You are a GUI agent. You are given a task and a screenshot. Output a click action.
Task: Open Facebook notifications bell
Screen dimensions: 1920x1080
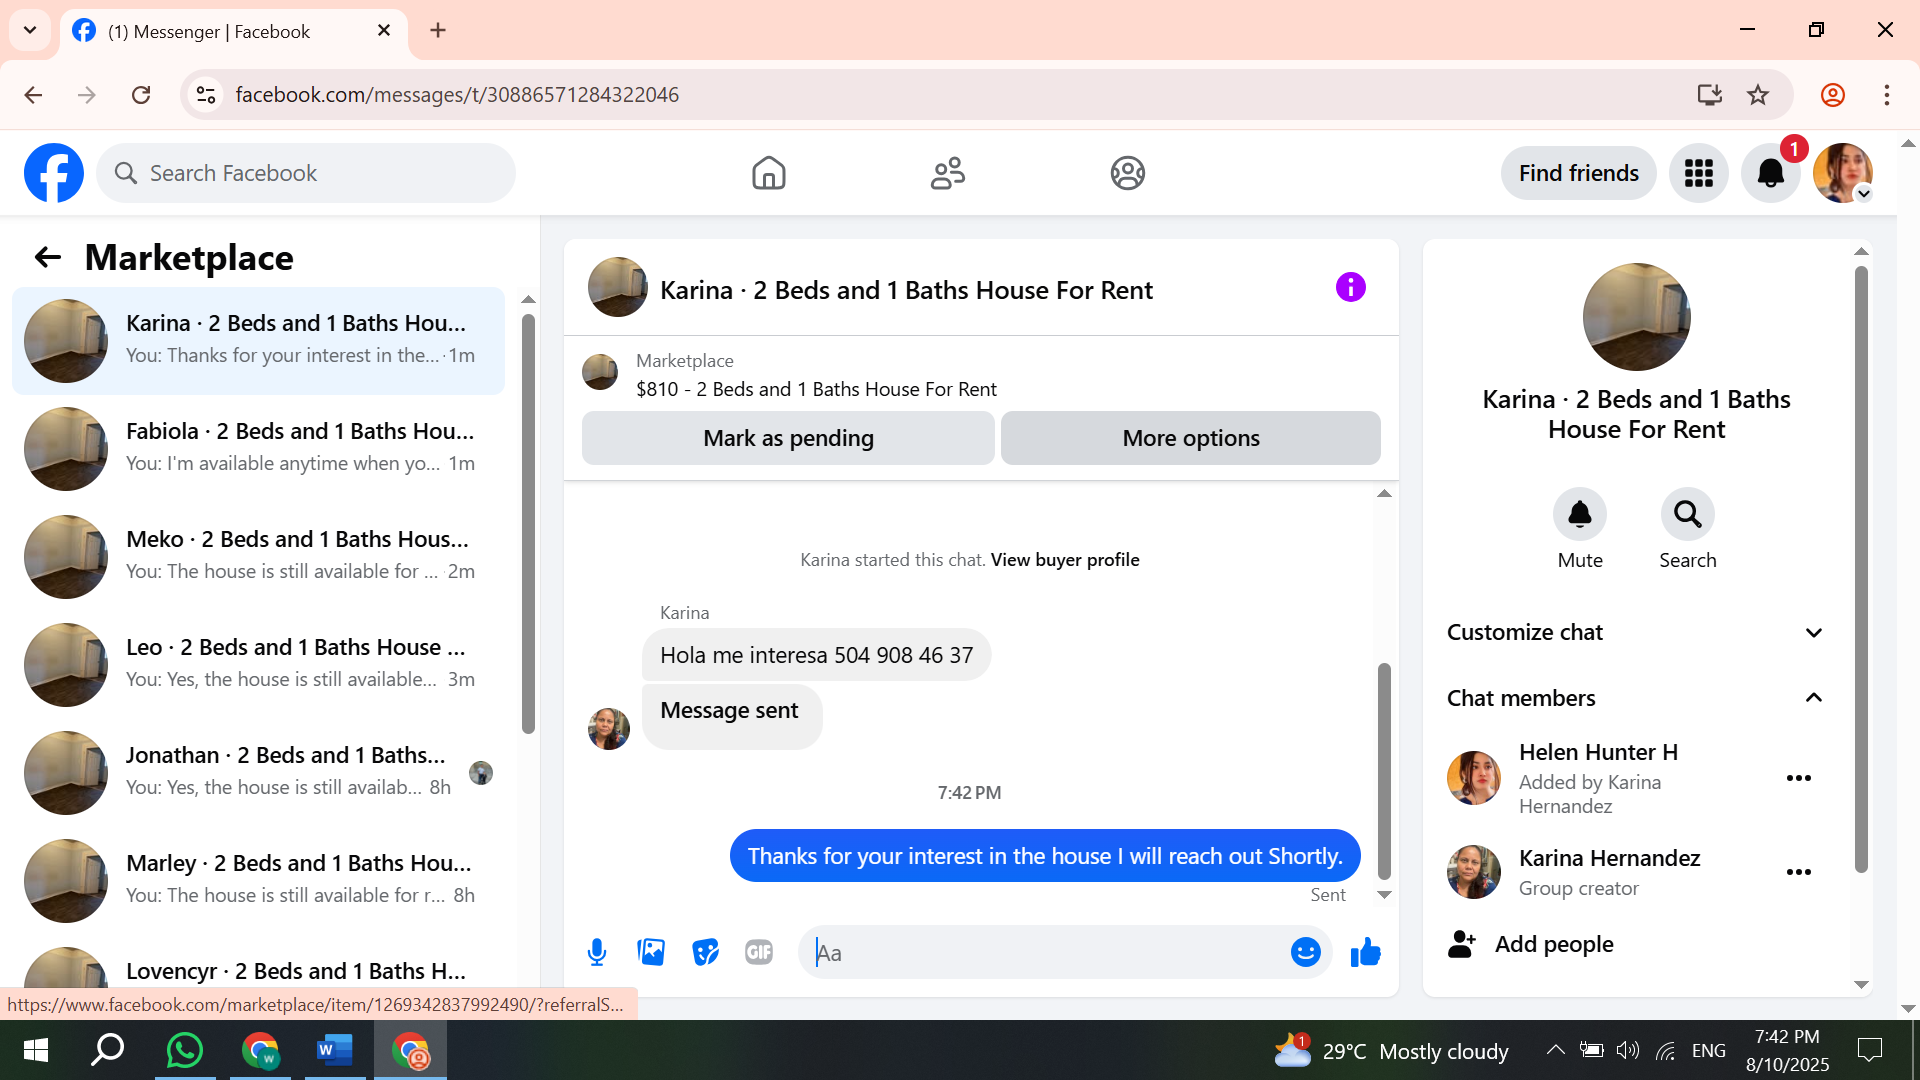1770,173
